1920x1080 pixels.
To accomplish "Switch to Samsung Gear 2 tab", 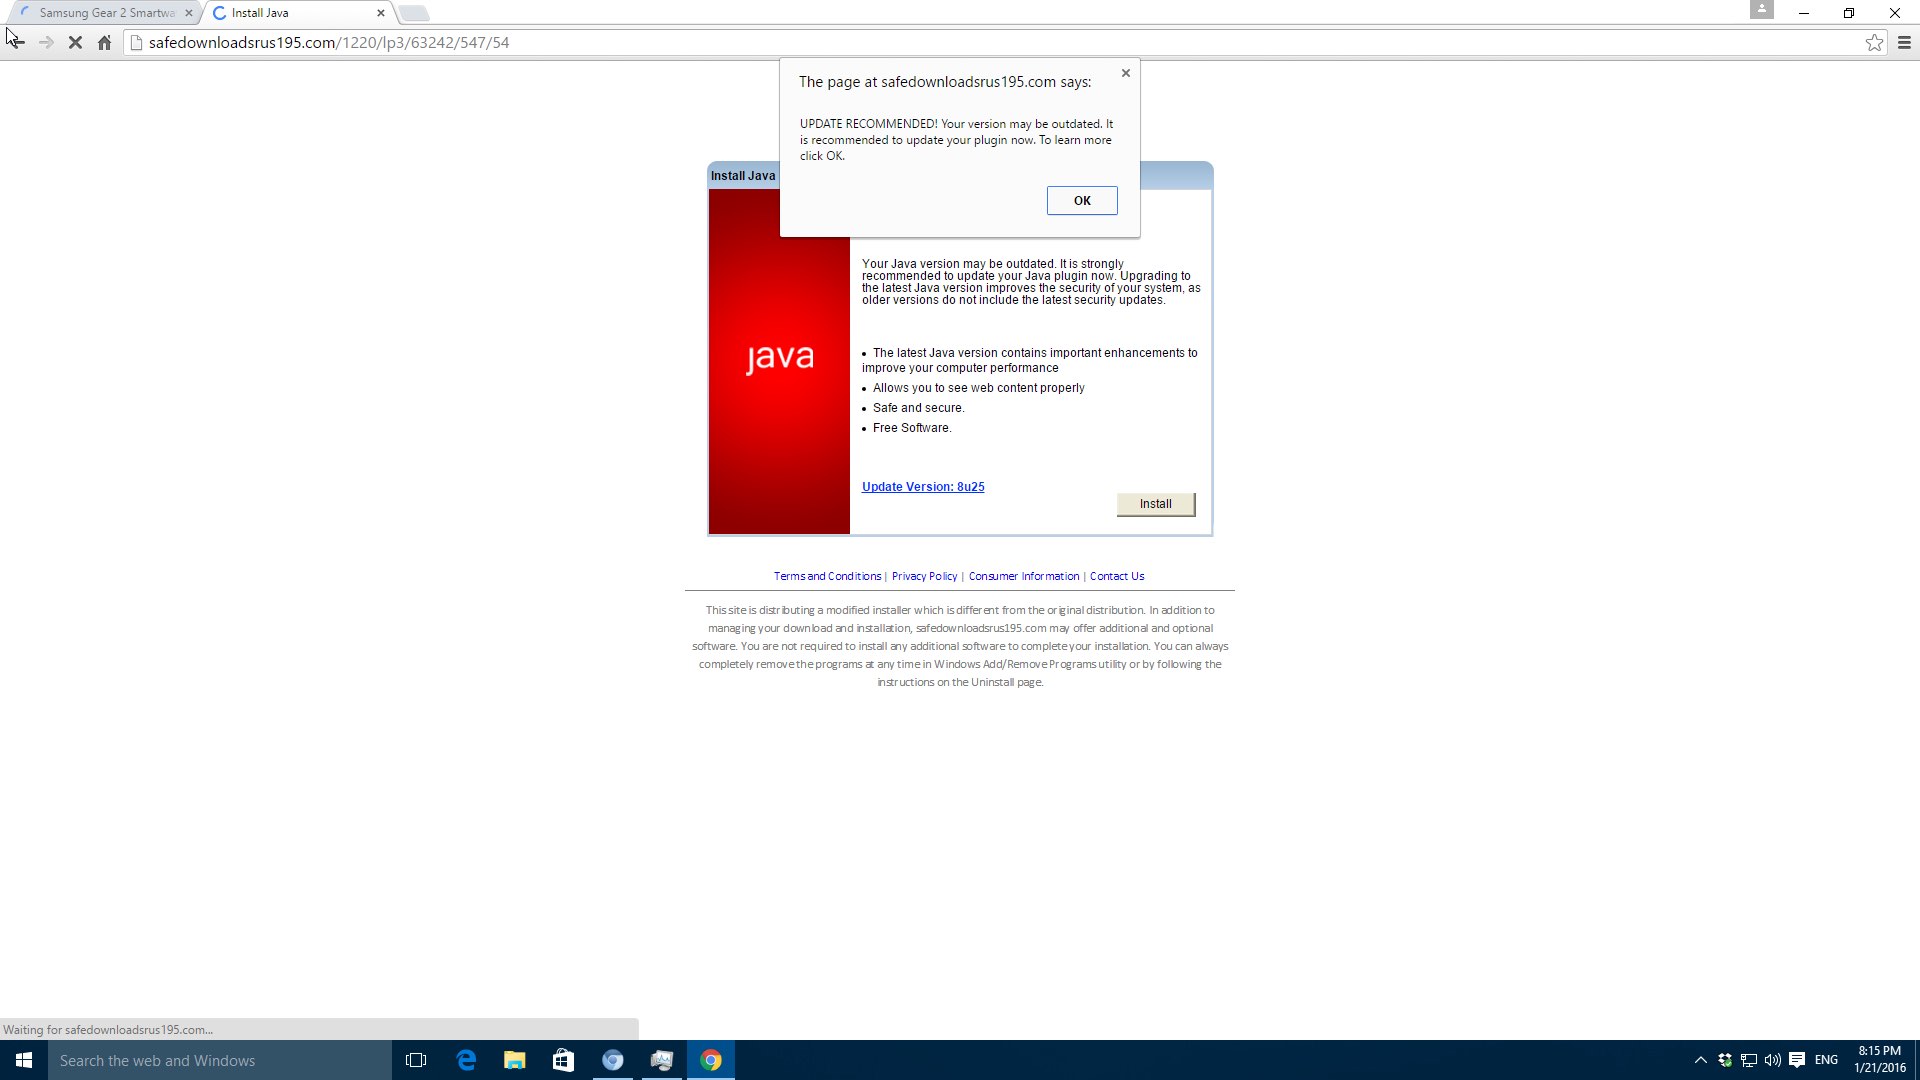I will pos(105,13).
